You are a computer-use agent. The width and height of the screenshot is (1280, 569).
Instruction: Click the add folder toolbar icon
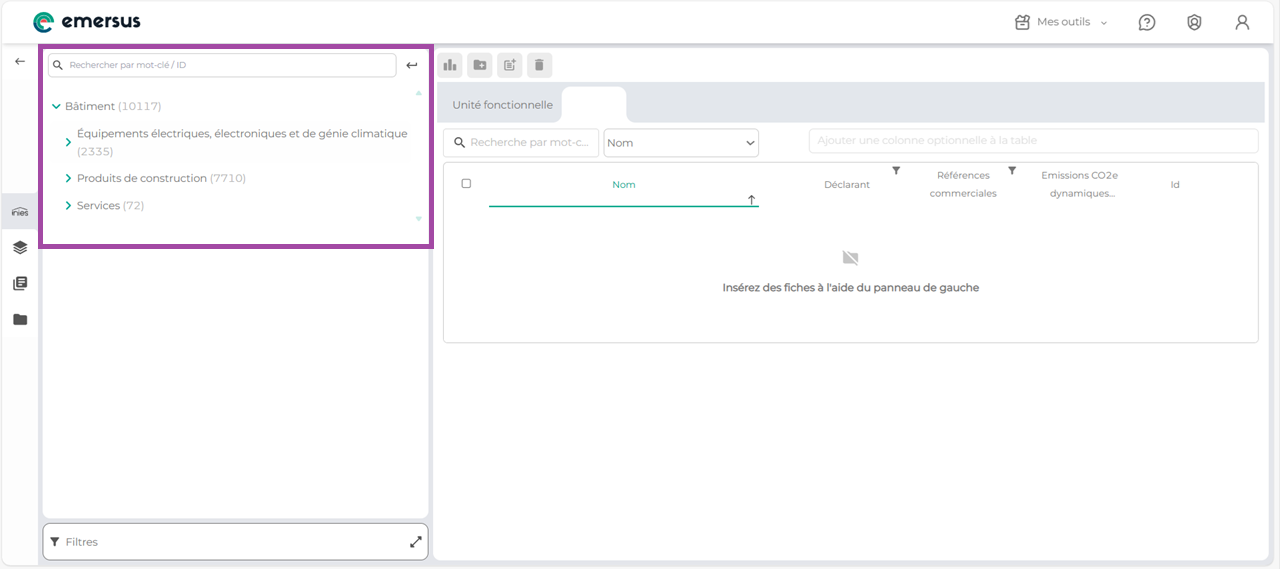pos(480,65)
